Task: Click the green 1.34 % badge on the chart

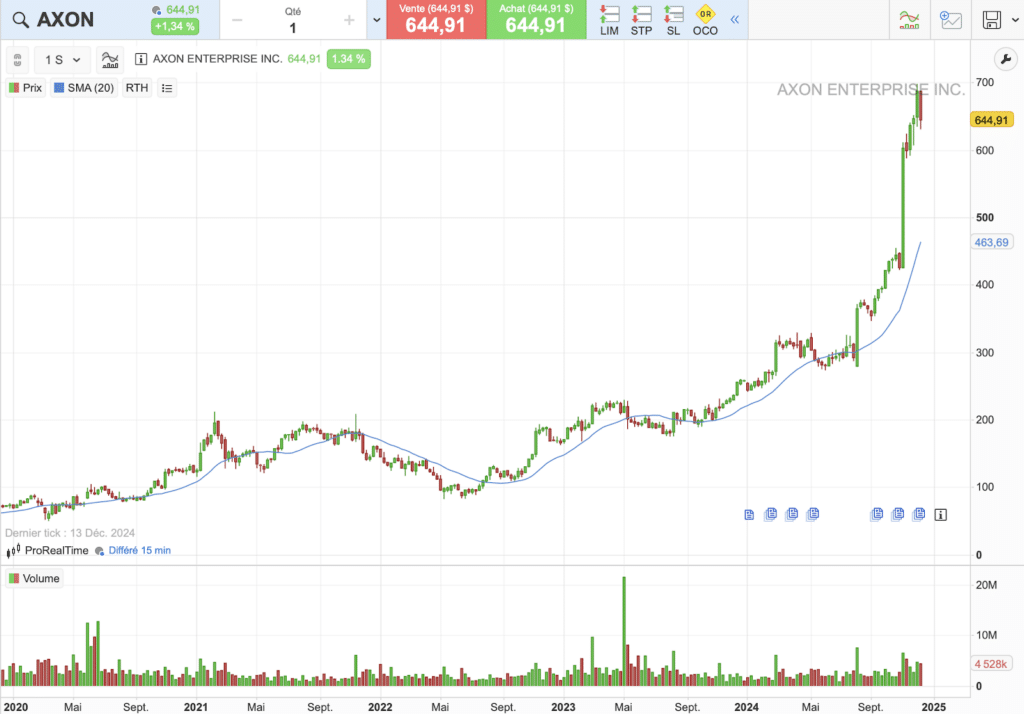Action: pyautogui.click(x=349, y=59)
